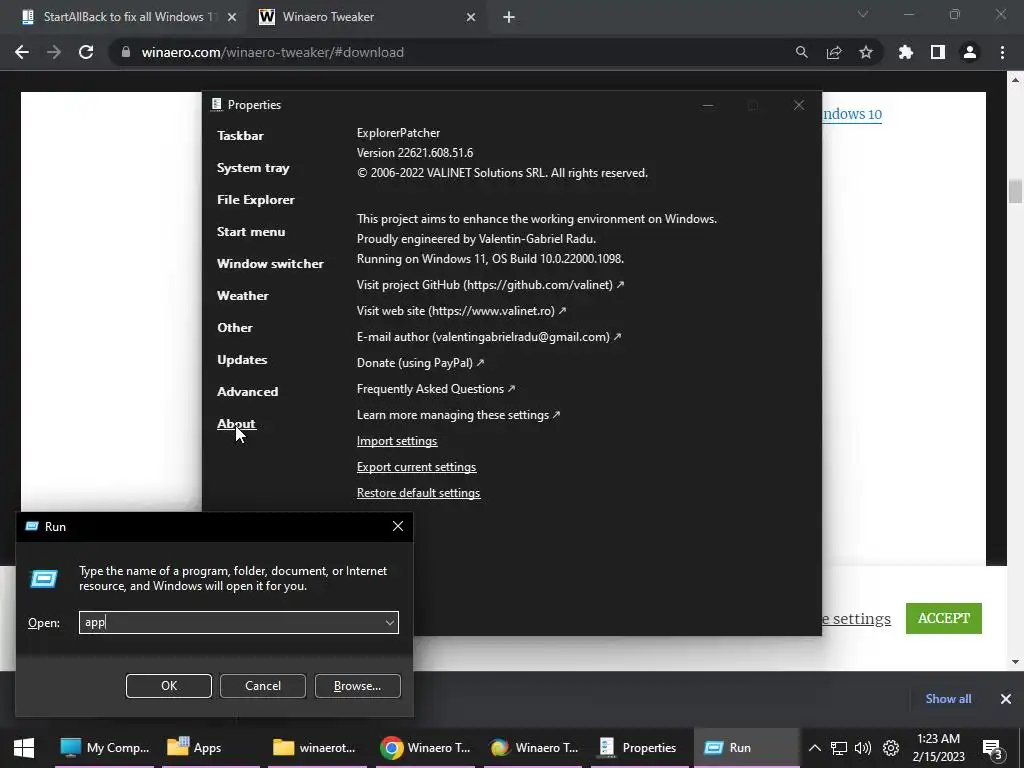This screenshot has width=1024, height=768.
Task: Click the tab search chevron in Chrome
Action: tap(863, 14)
